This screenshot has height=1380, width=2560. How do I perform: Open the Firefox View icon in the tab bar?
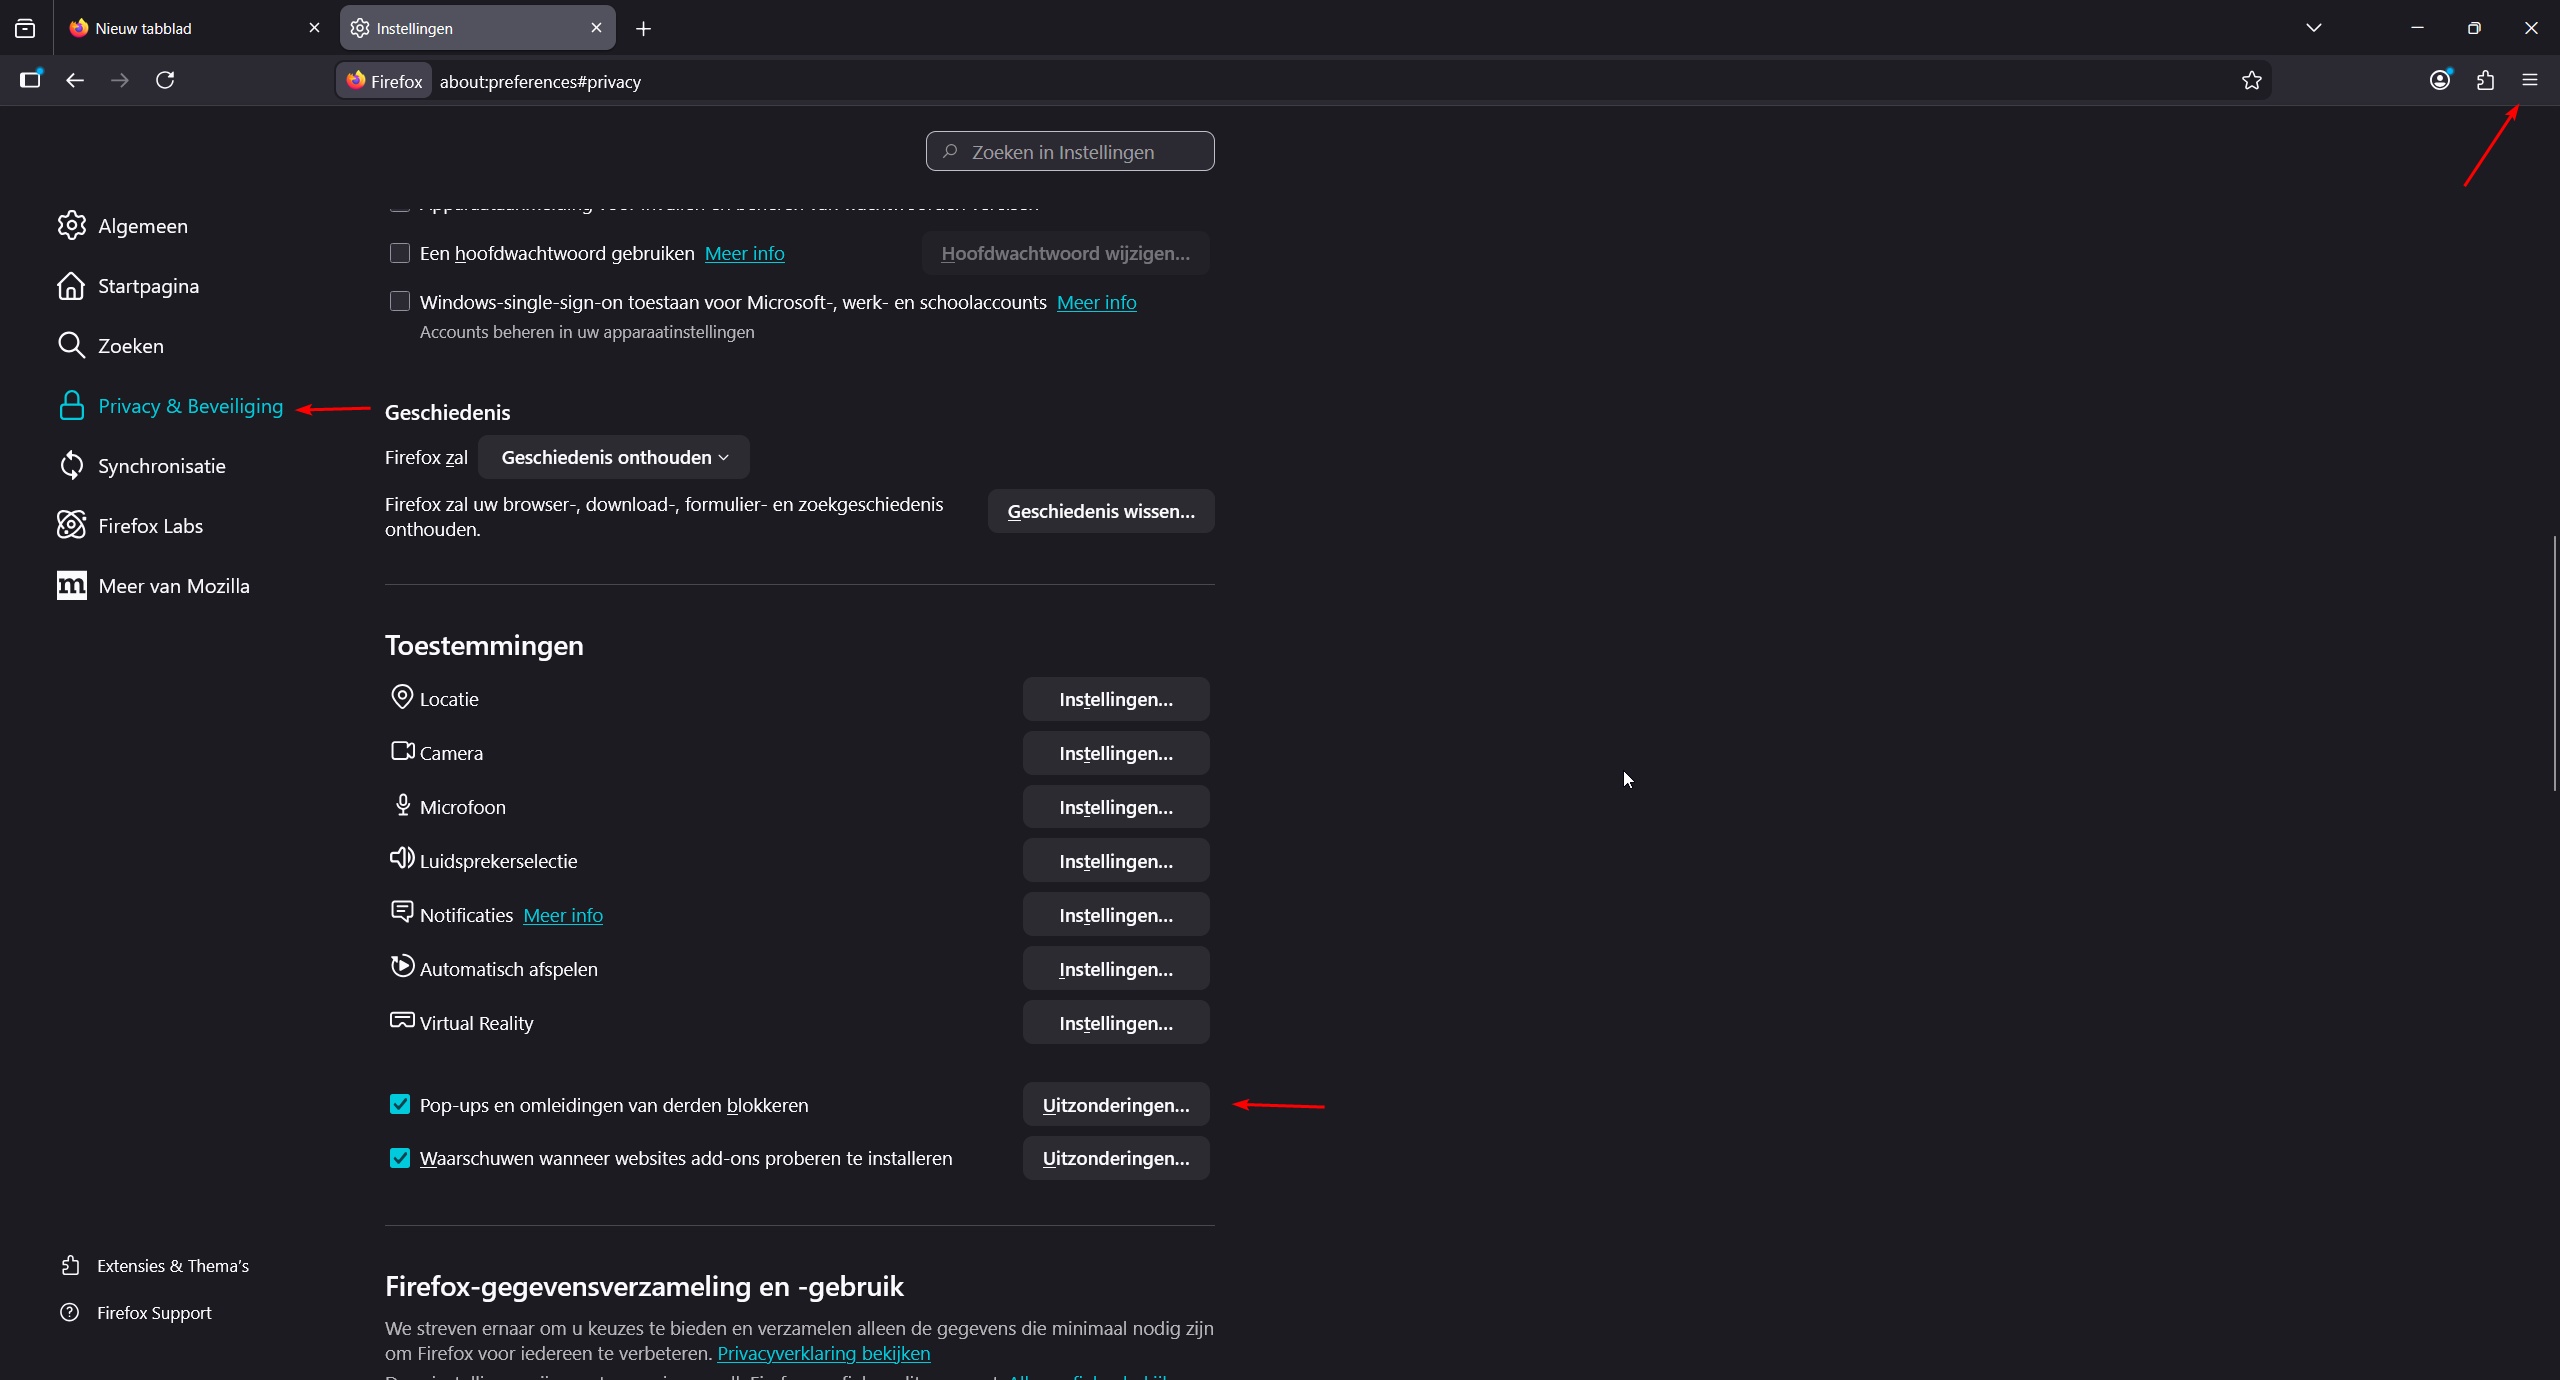[25, 28]
